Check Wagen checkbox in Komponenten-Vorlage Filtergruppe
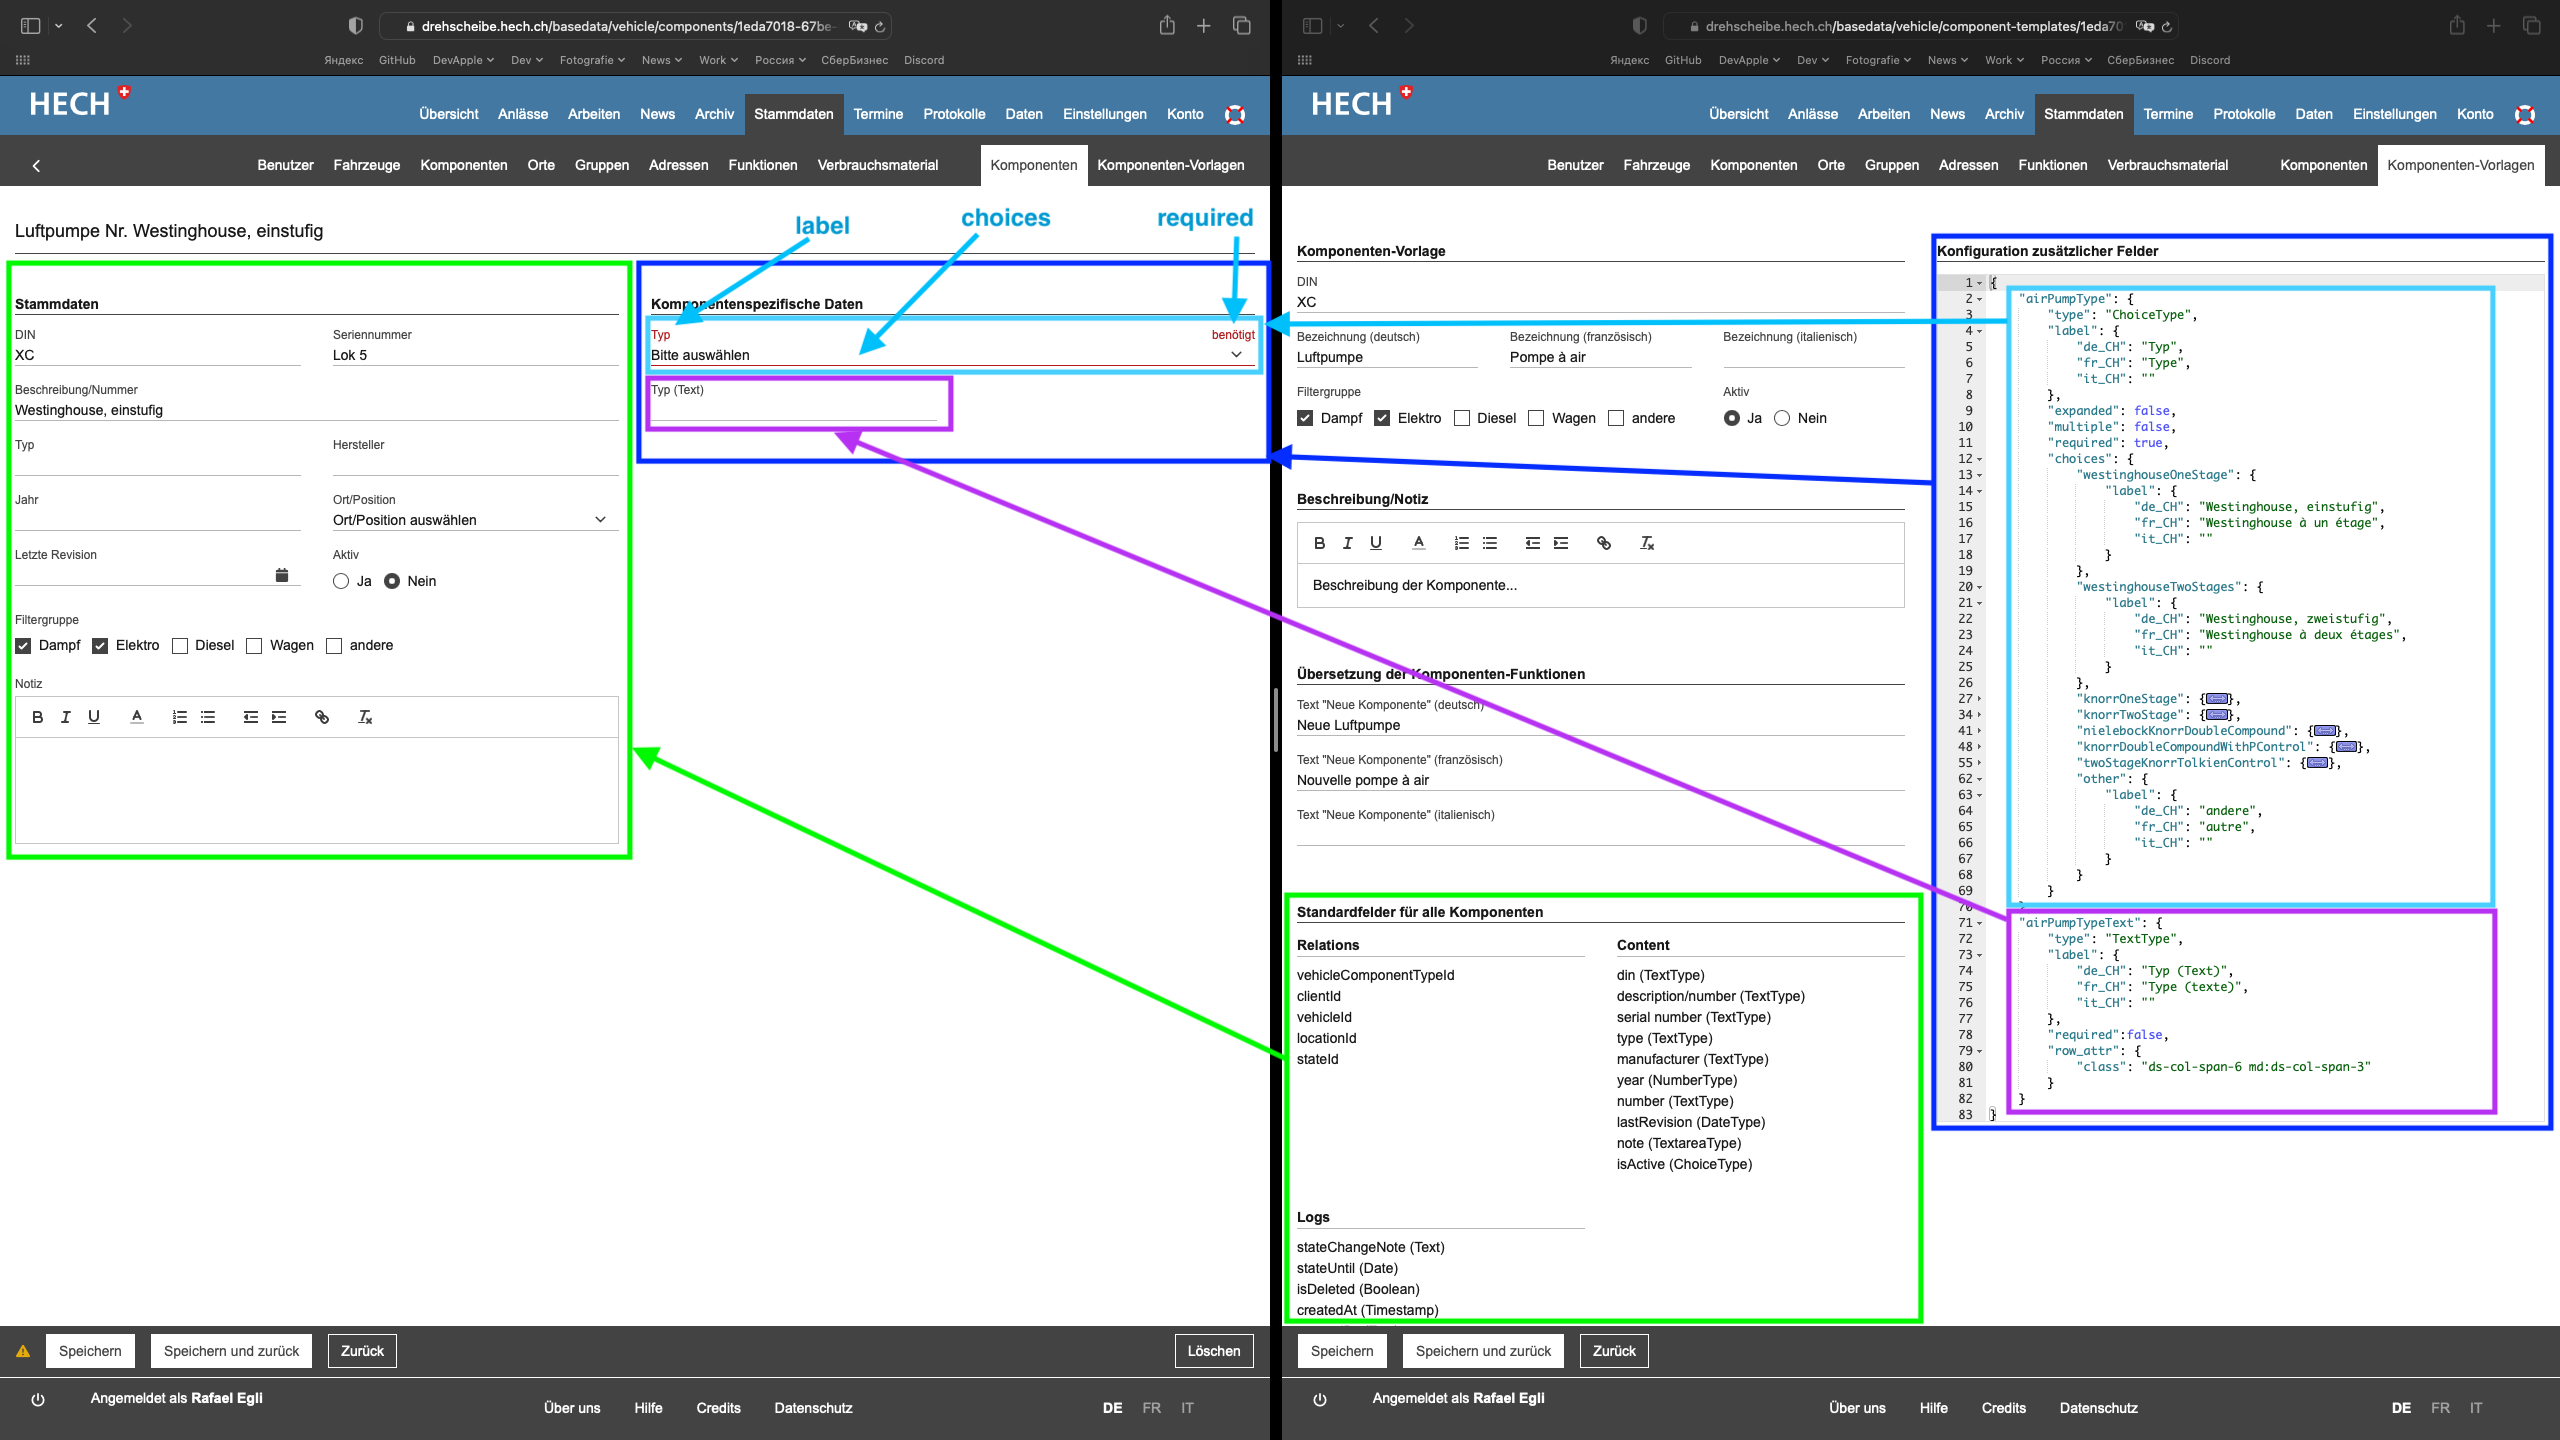 click(x=1536, y=418)
